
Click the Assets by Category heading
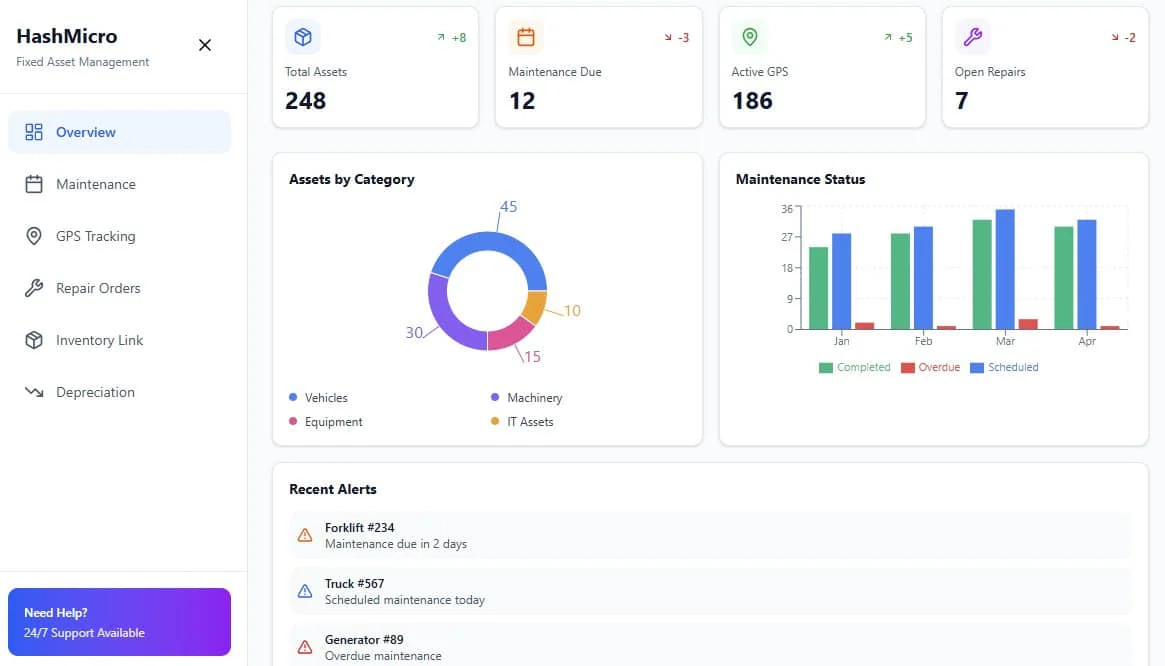click(x=352, y=179)
